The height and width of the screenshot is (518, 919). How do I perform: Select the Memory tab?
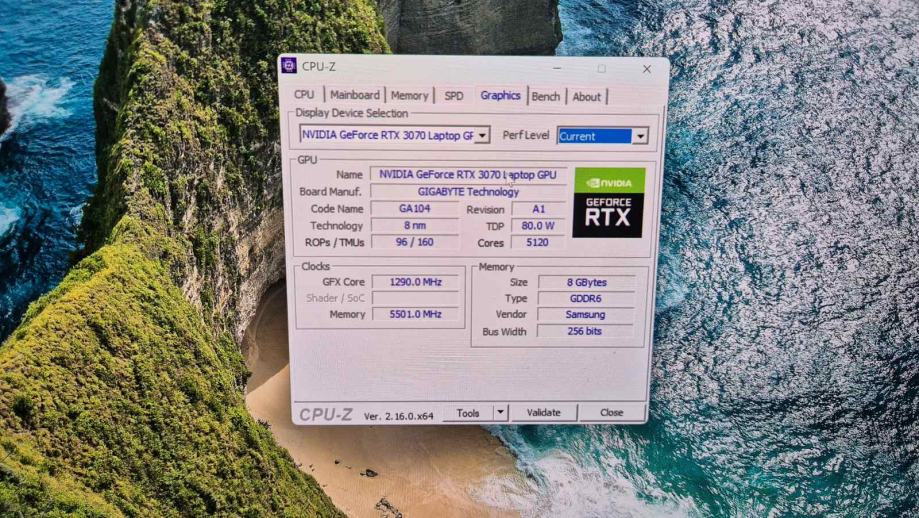pos(409,96)
